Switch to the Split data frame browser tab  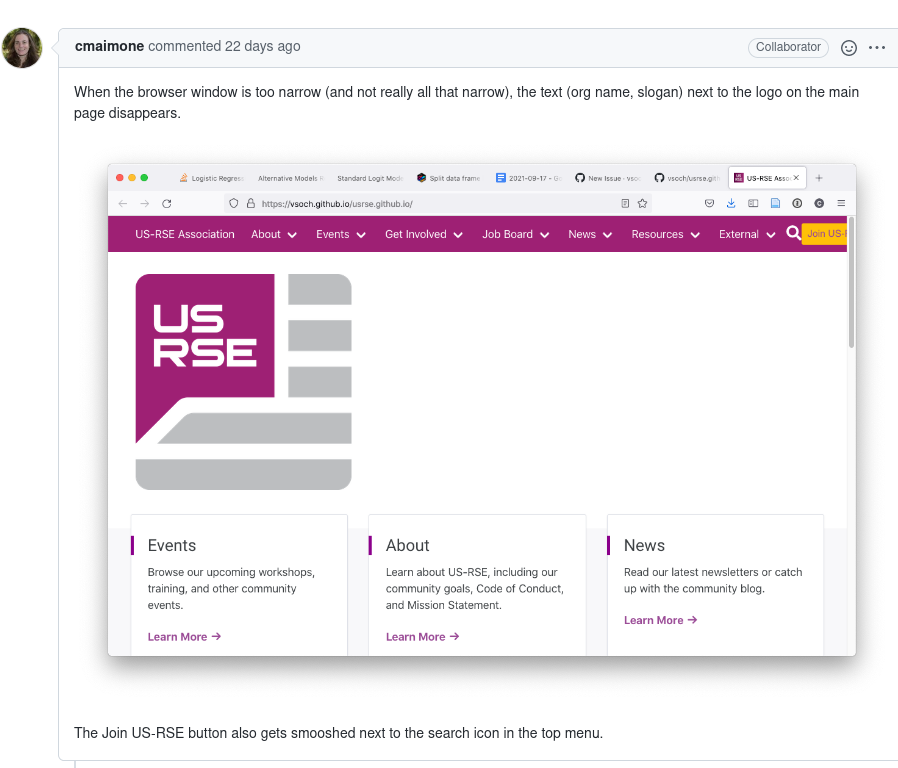pyautogui.click(x=449, y=178)
